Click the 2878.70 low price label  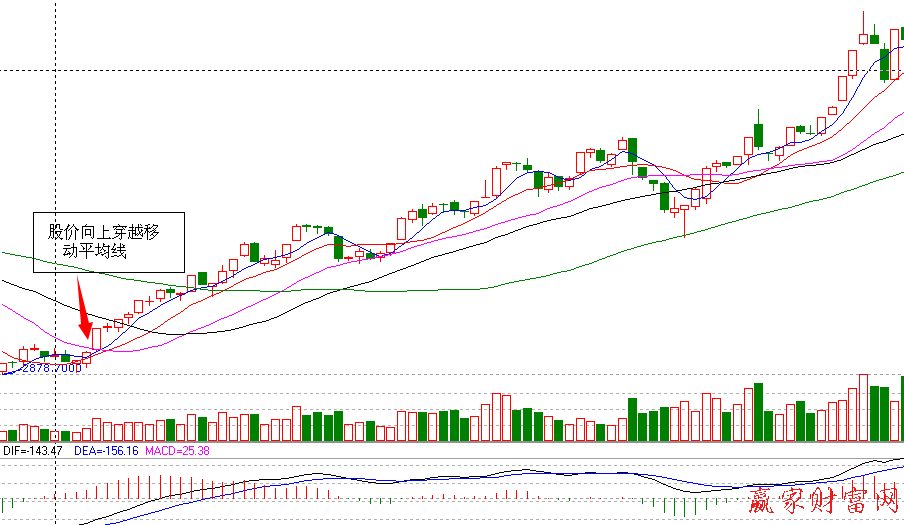48,368
